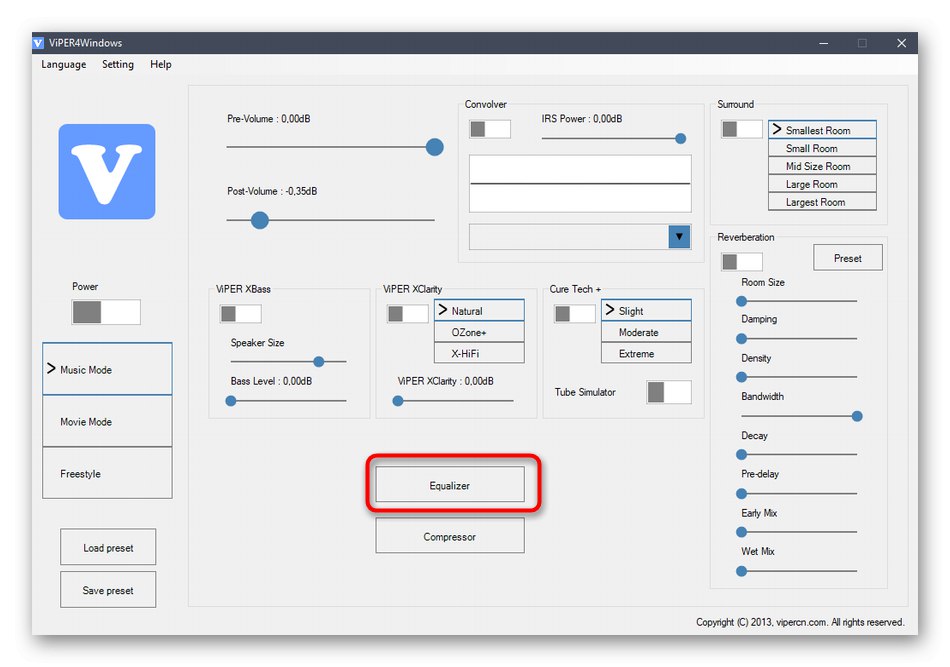Toggle the ViPER XClarity switch

pyautogui.click(x=408, y=314)
